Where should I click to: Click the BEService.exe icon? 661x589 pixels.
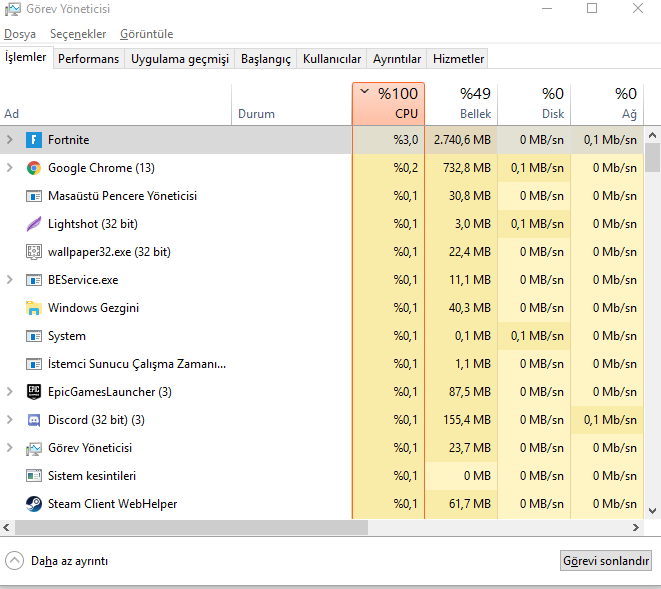click(34, 280)
